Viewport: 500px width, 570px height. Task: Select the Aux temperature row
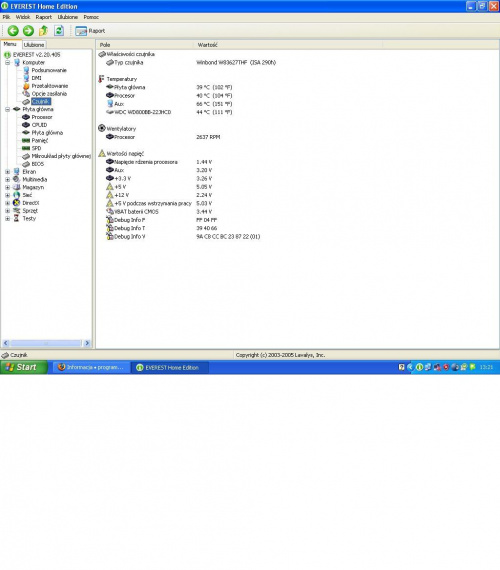[x=169, y=104]
